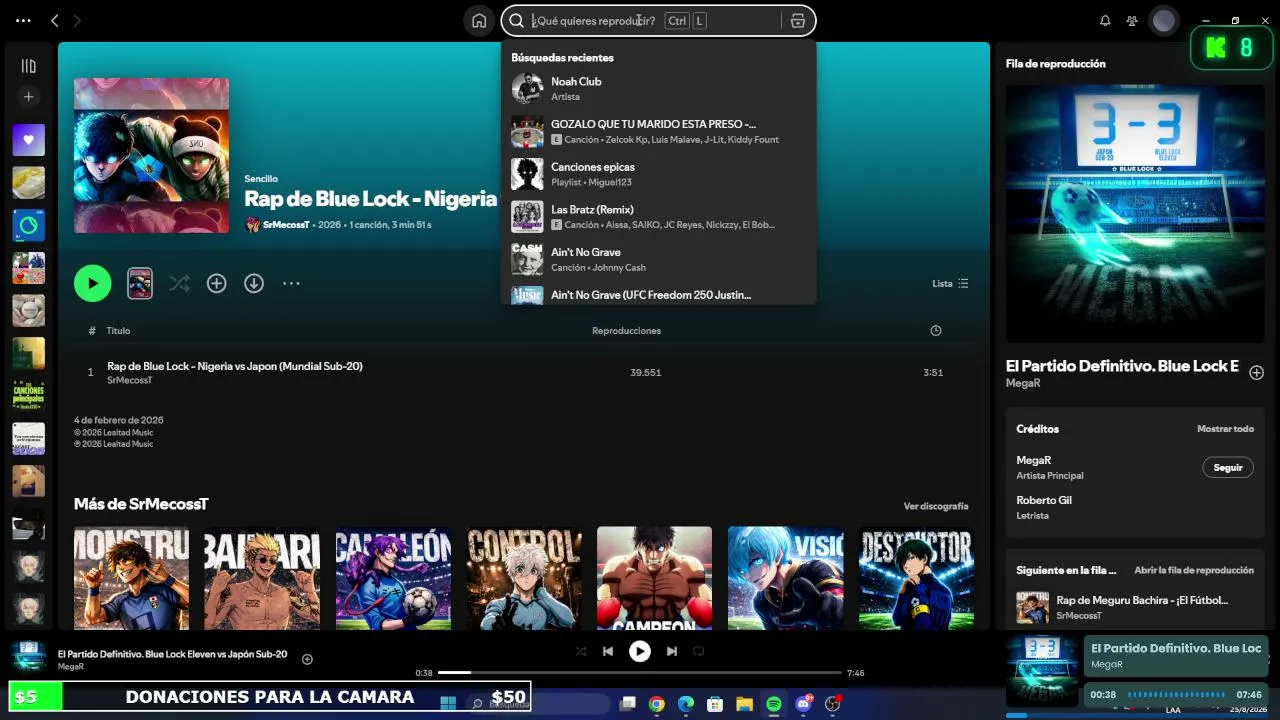The height and width of the screenshot is (720, 1280).
Task: Navigate back with the left arrow
Action: 55,21
